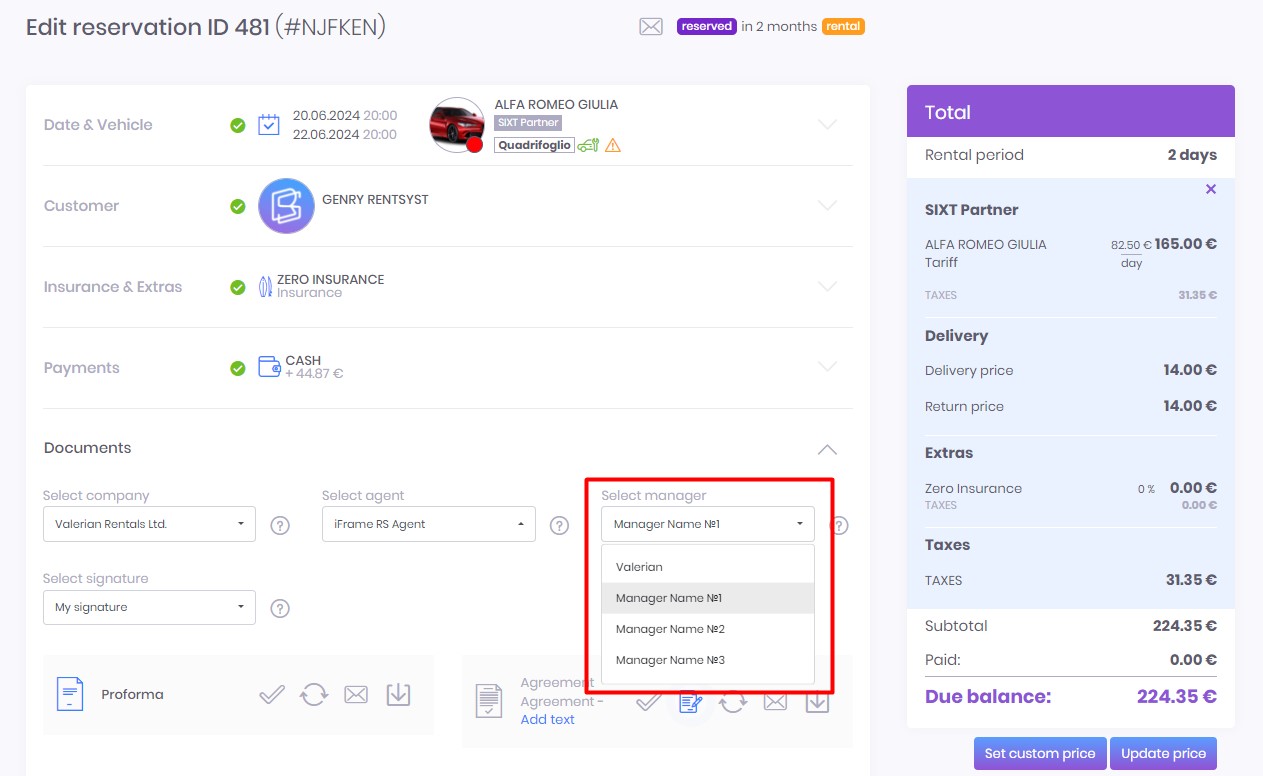The image size is (1263, 776).
Task: Close the SIXT Partner price breakdown
Action: tap(1211, 189)
